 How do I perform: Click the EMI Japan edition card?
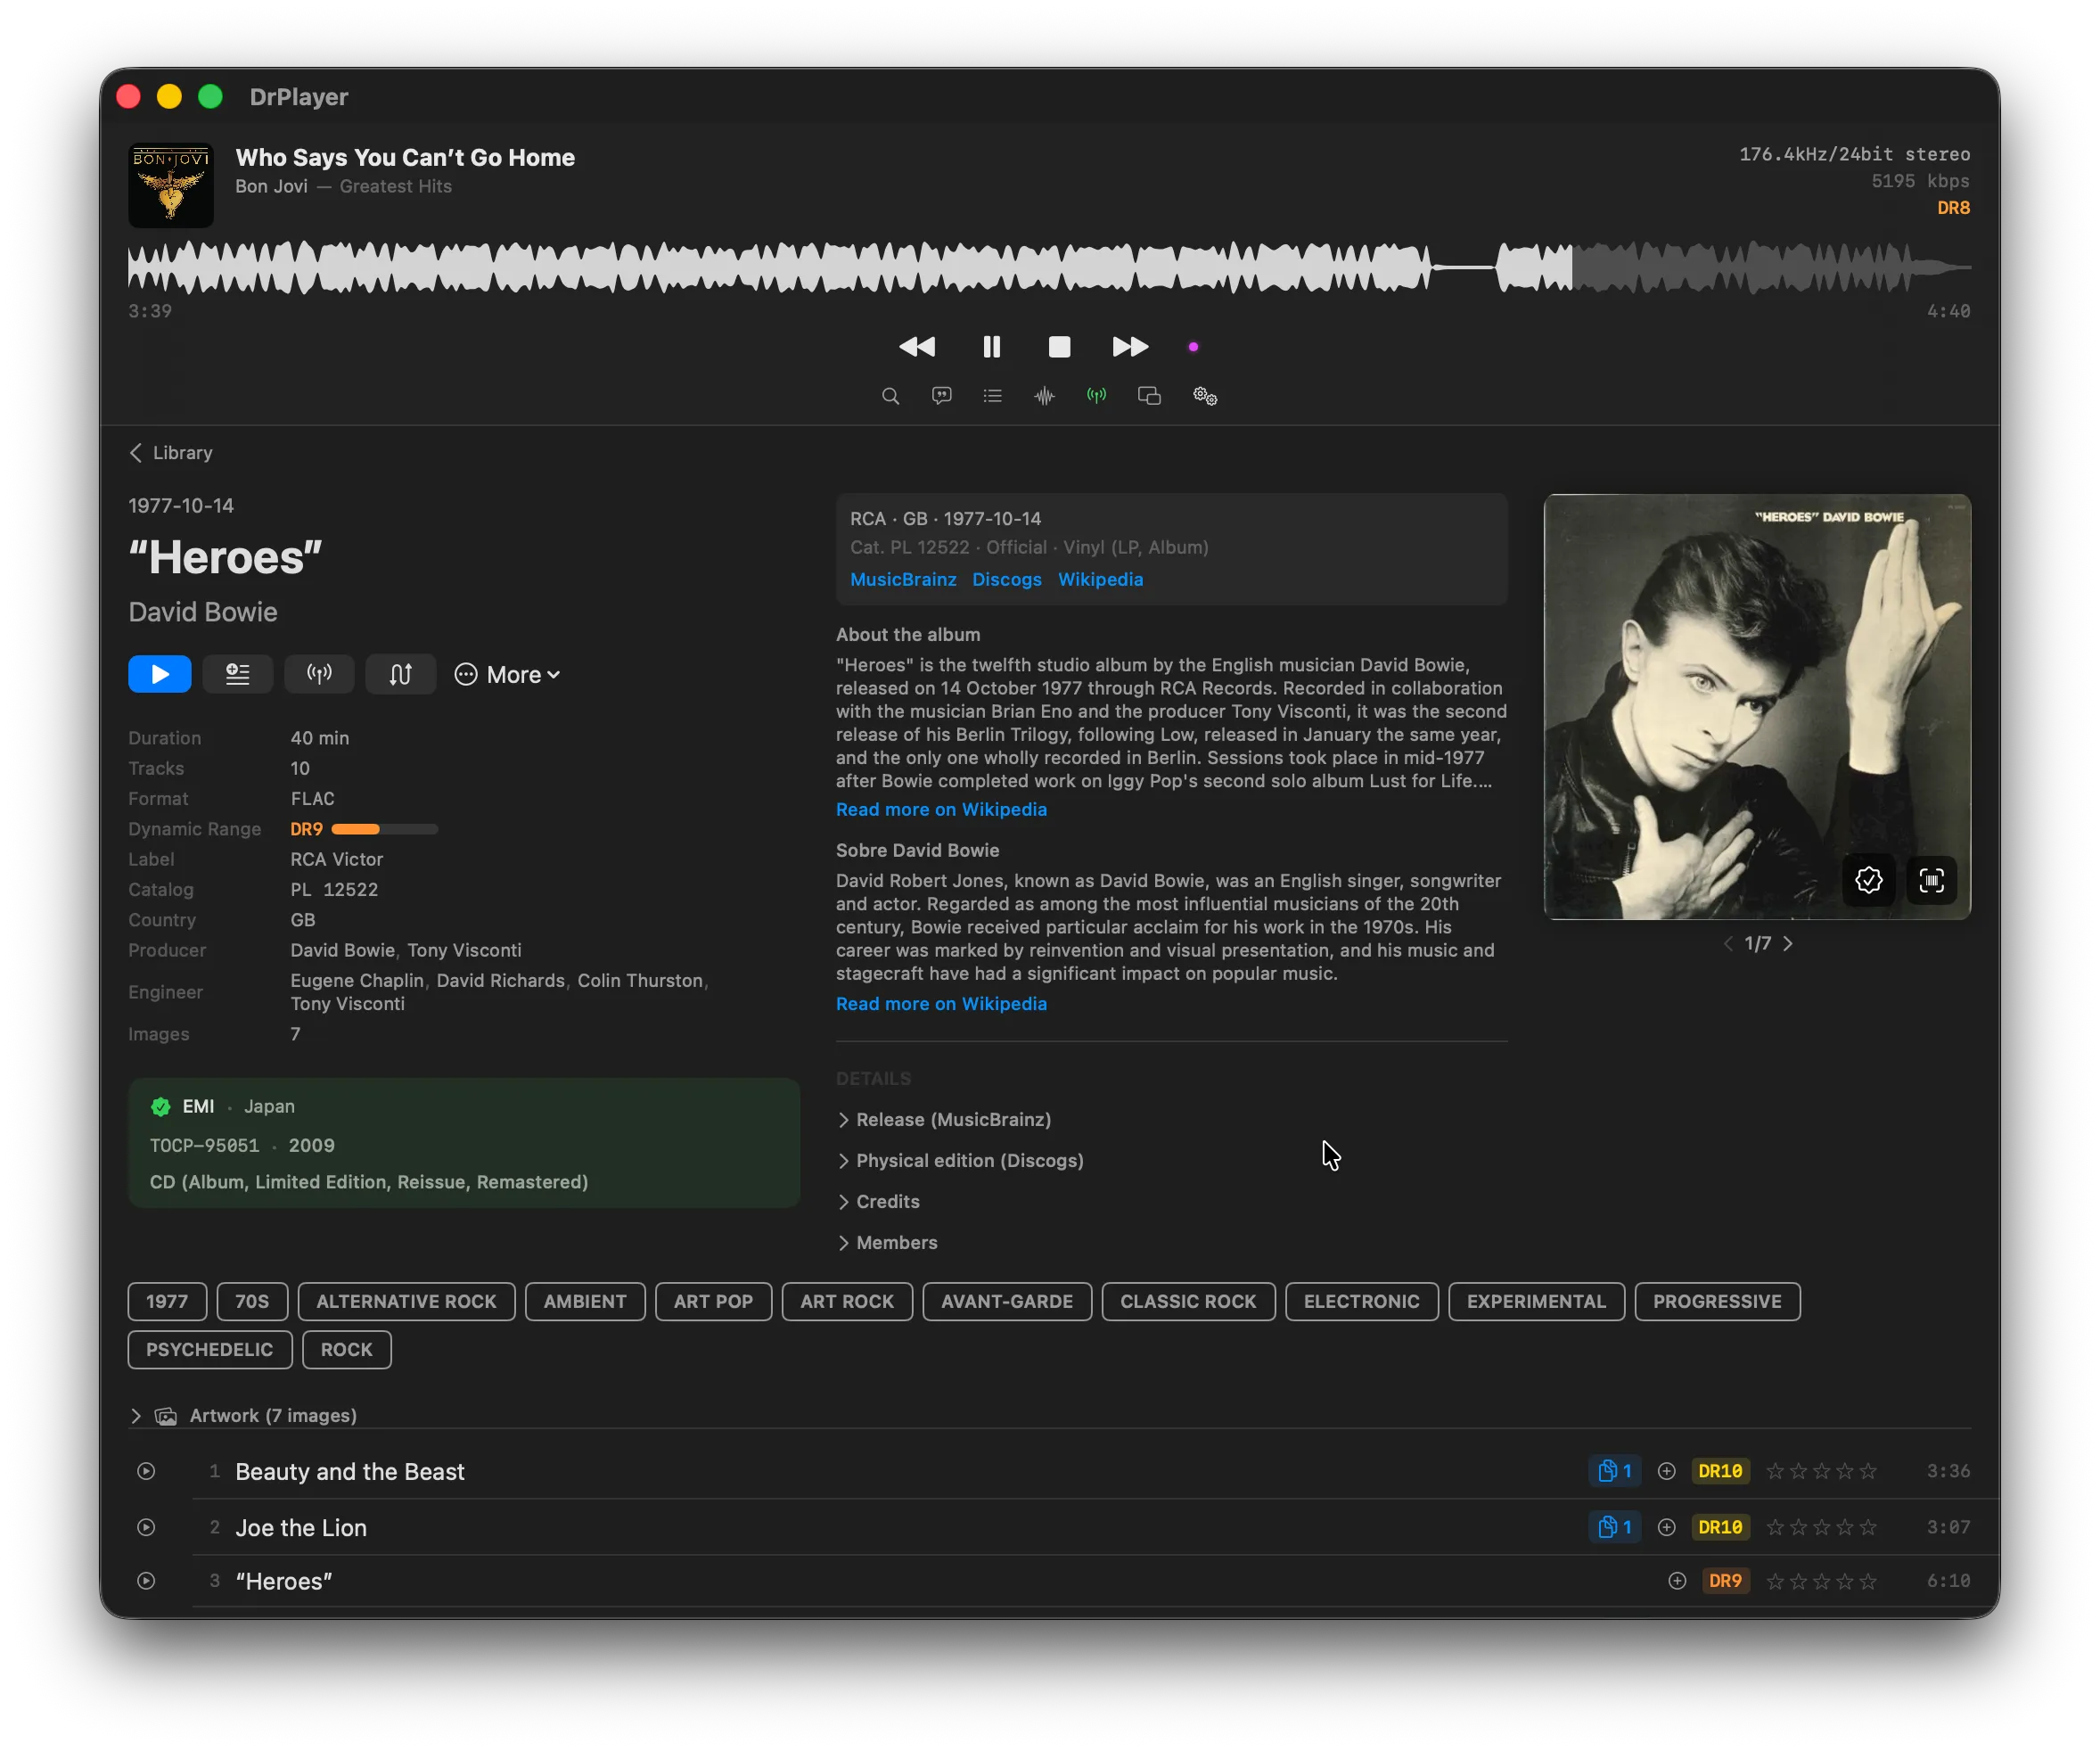464,1143
